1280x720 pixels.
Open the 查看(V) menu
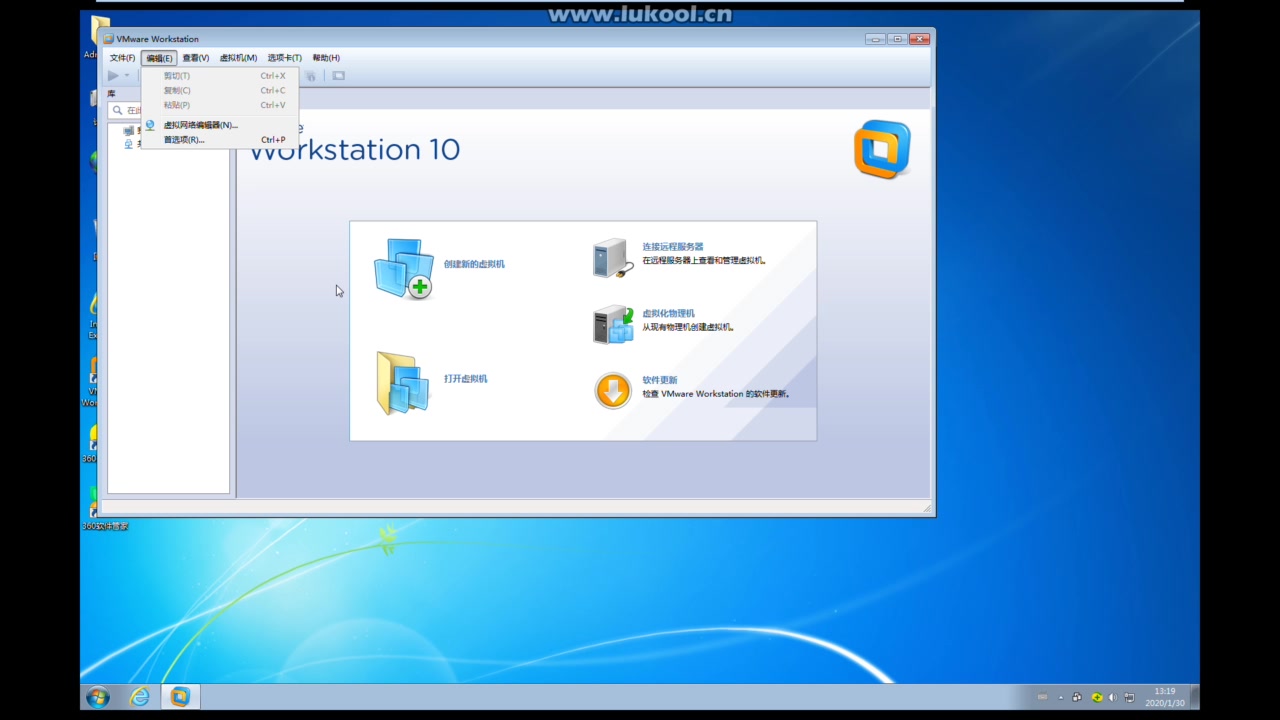click(x=193, y=57)
